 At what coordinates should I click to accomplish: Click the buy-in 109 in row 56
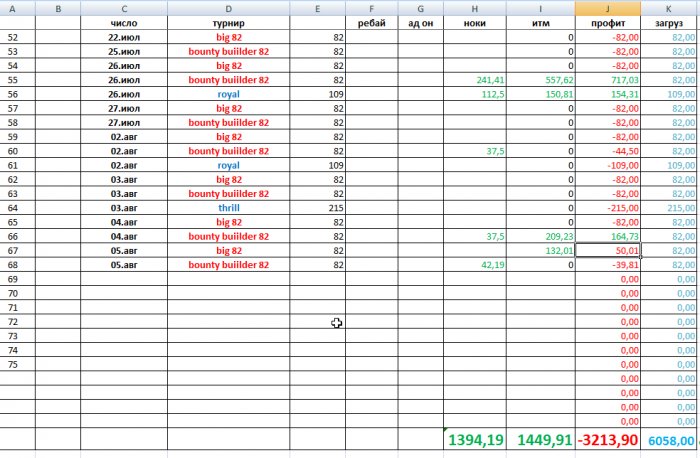click(317, 94)
